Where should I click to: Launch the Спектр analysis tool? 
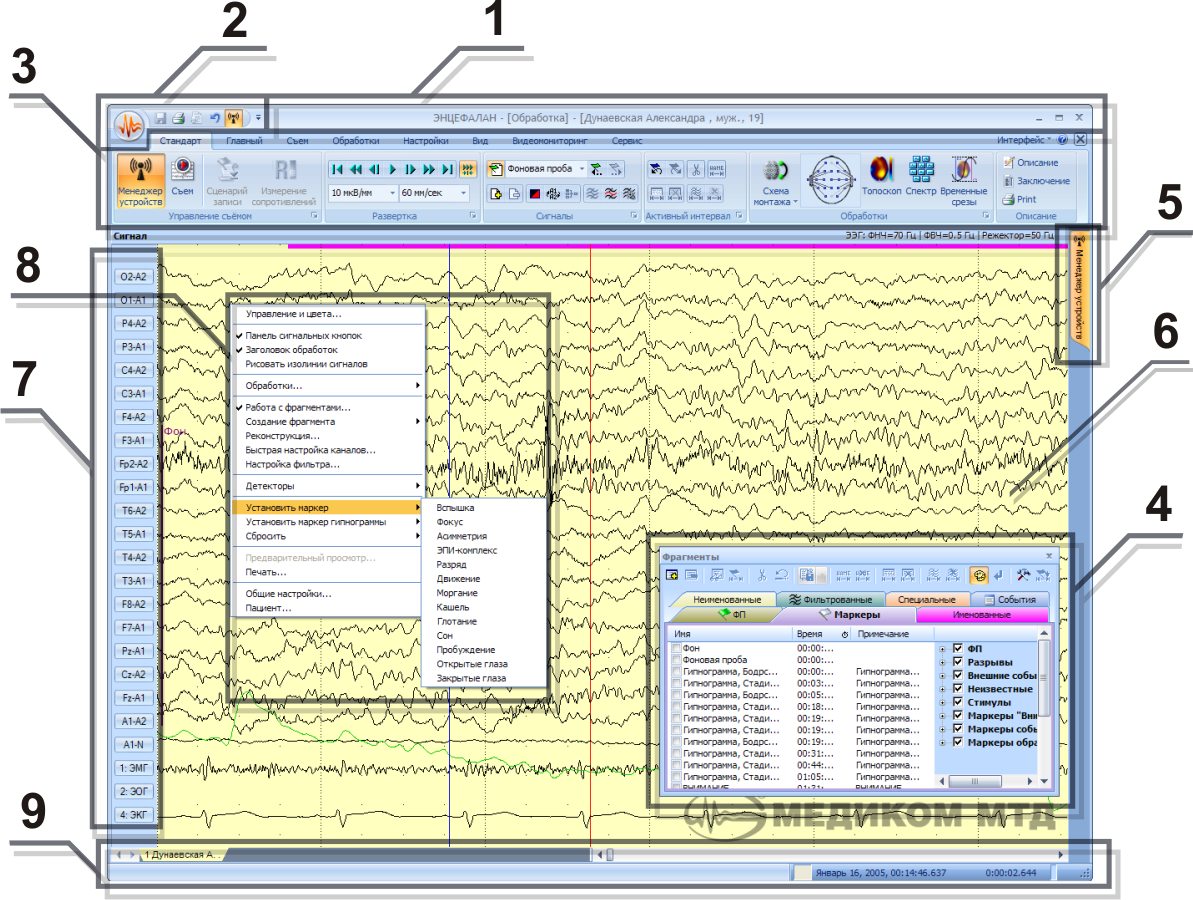pyautogui.click(x=921, y=177)
